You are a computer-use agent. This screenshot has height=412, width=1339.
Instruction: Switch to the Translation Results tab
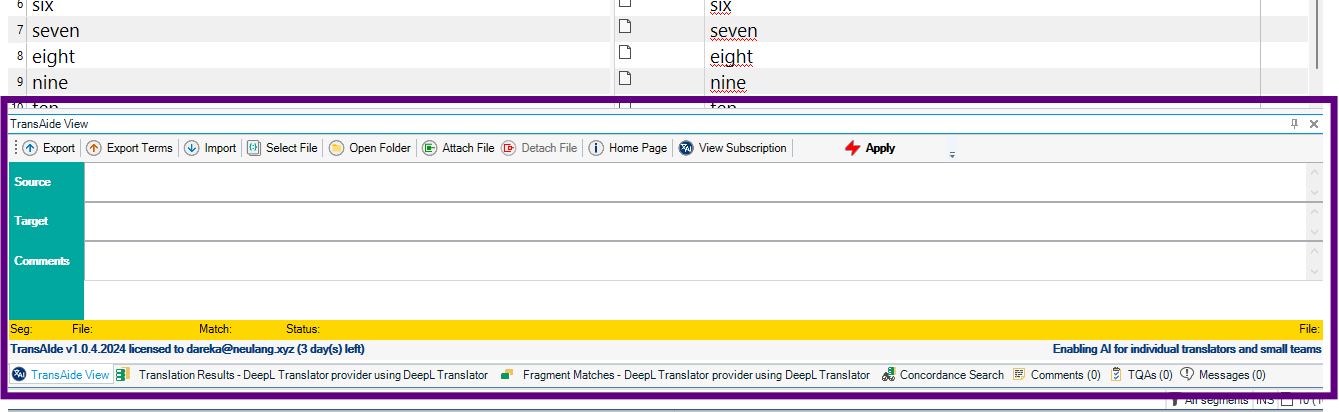click(x=303, y=375)
